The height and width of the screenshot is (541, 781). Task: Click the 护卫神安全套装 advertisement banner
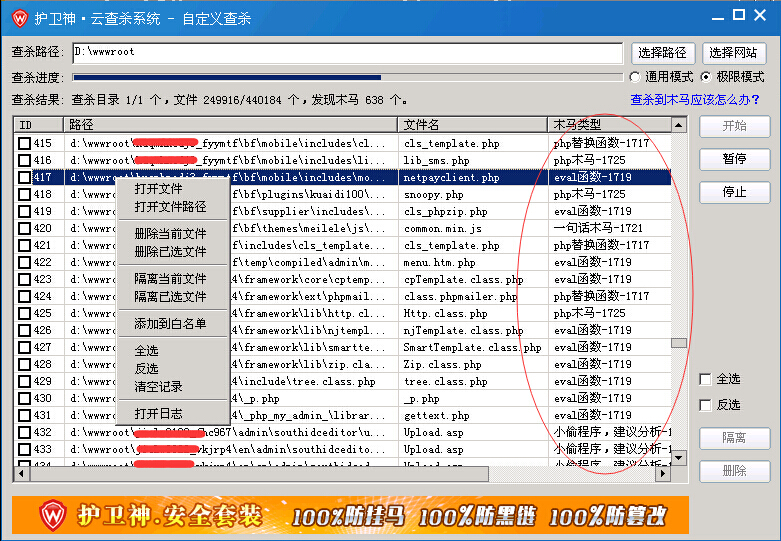pyautogui.click(x=350, y=515)
